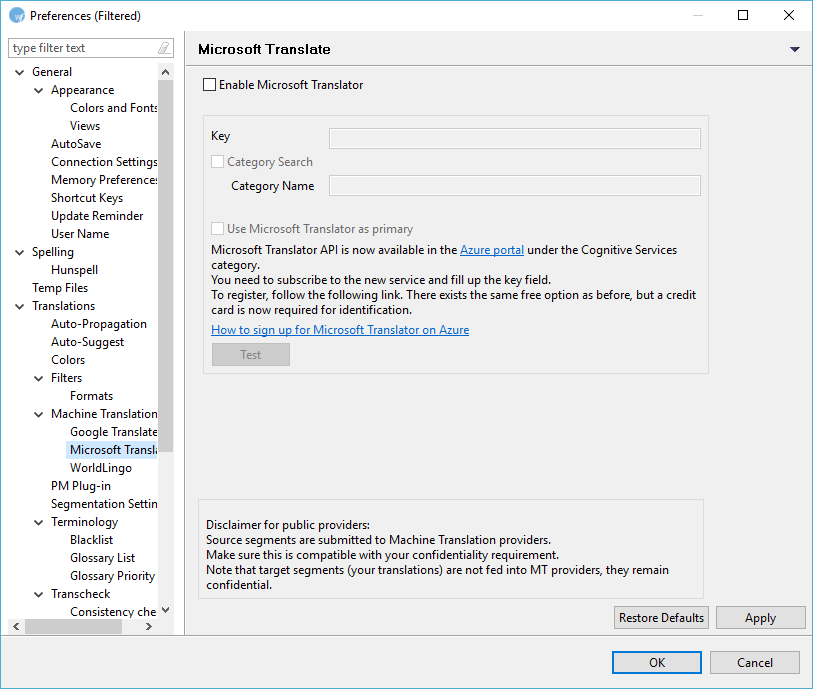Enable Microsoft Translator checkbox
This screenshot has height=689, width=813.
tap(210, 85)
